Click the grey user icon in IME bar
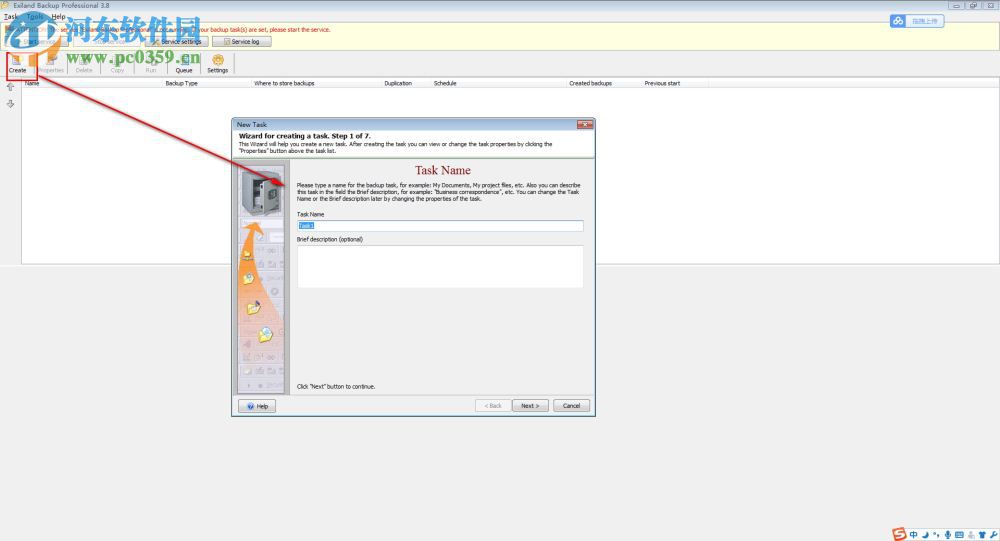 pyautogui.click(x=971, y=535)
